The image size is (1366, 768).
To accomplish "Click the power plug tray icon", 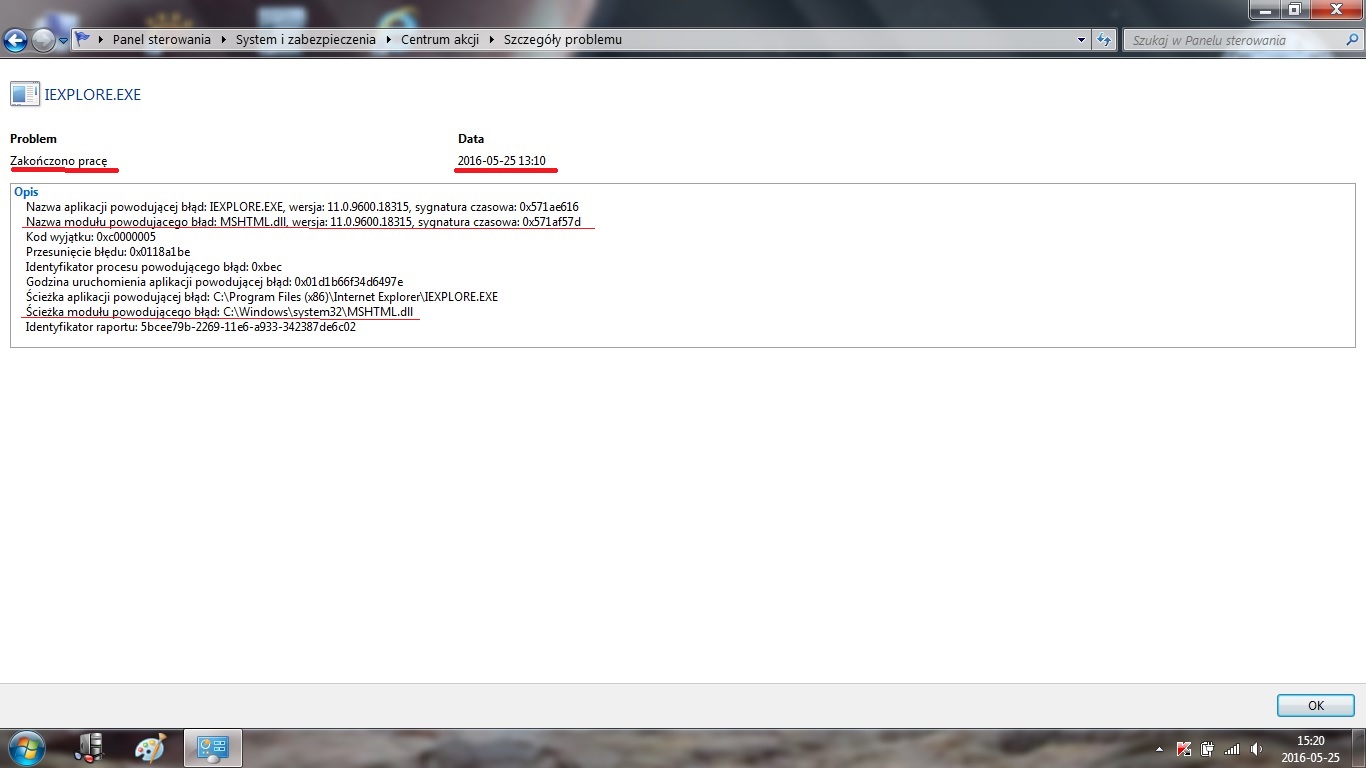I will click(x=1208, y=748).
